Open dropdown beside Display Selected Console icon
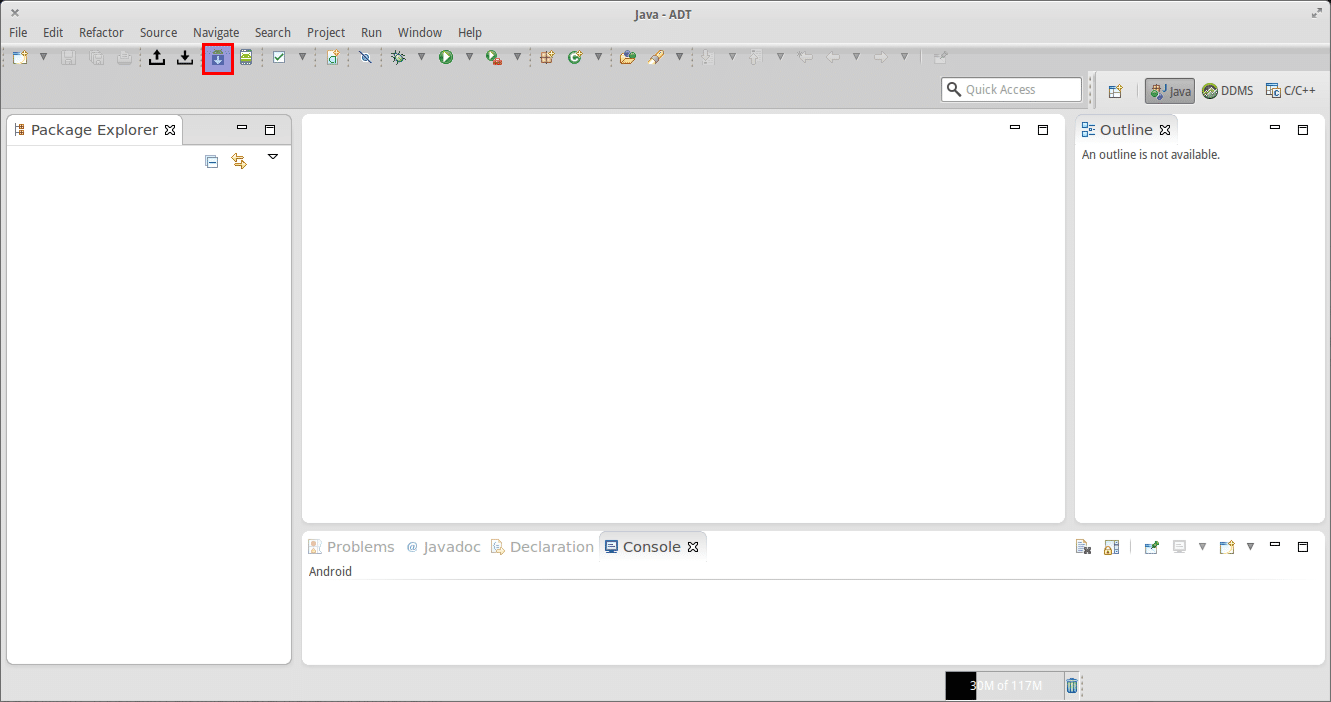 tap(1202, 547)
